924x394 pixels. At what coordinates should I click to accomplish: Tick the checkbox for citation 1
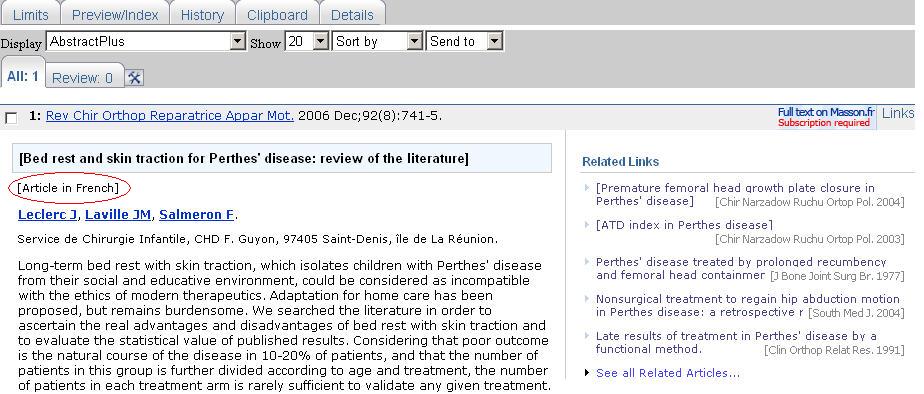point(11,118)
